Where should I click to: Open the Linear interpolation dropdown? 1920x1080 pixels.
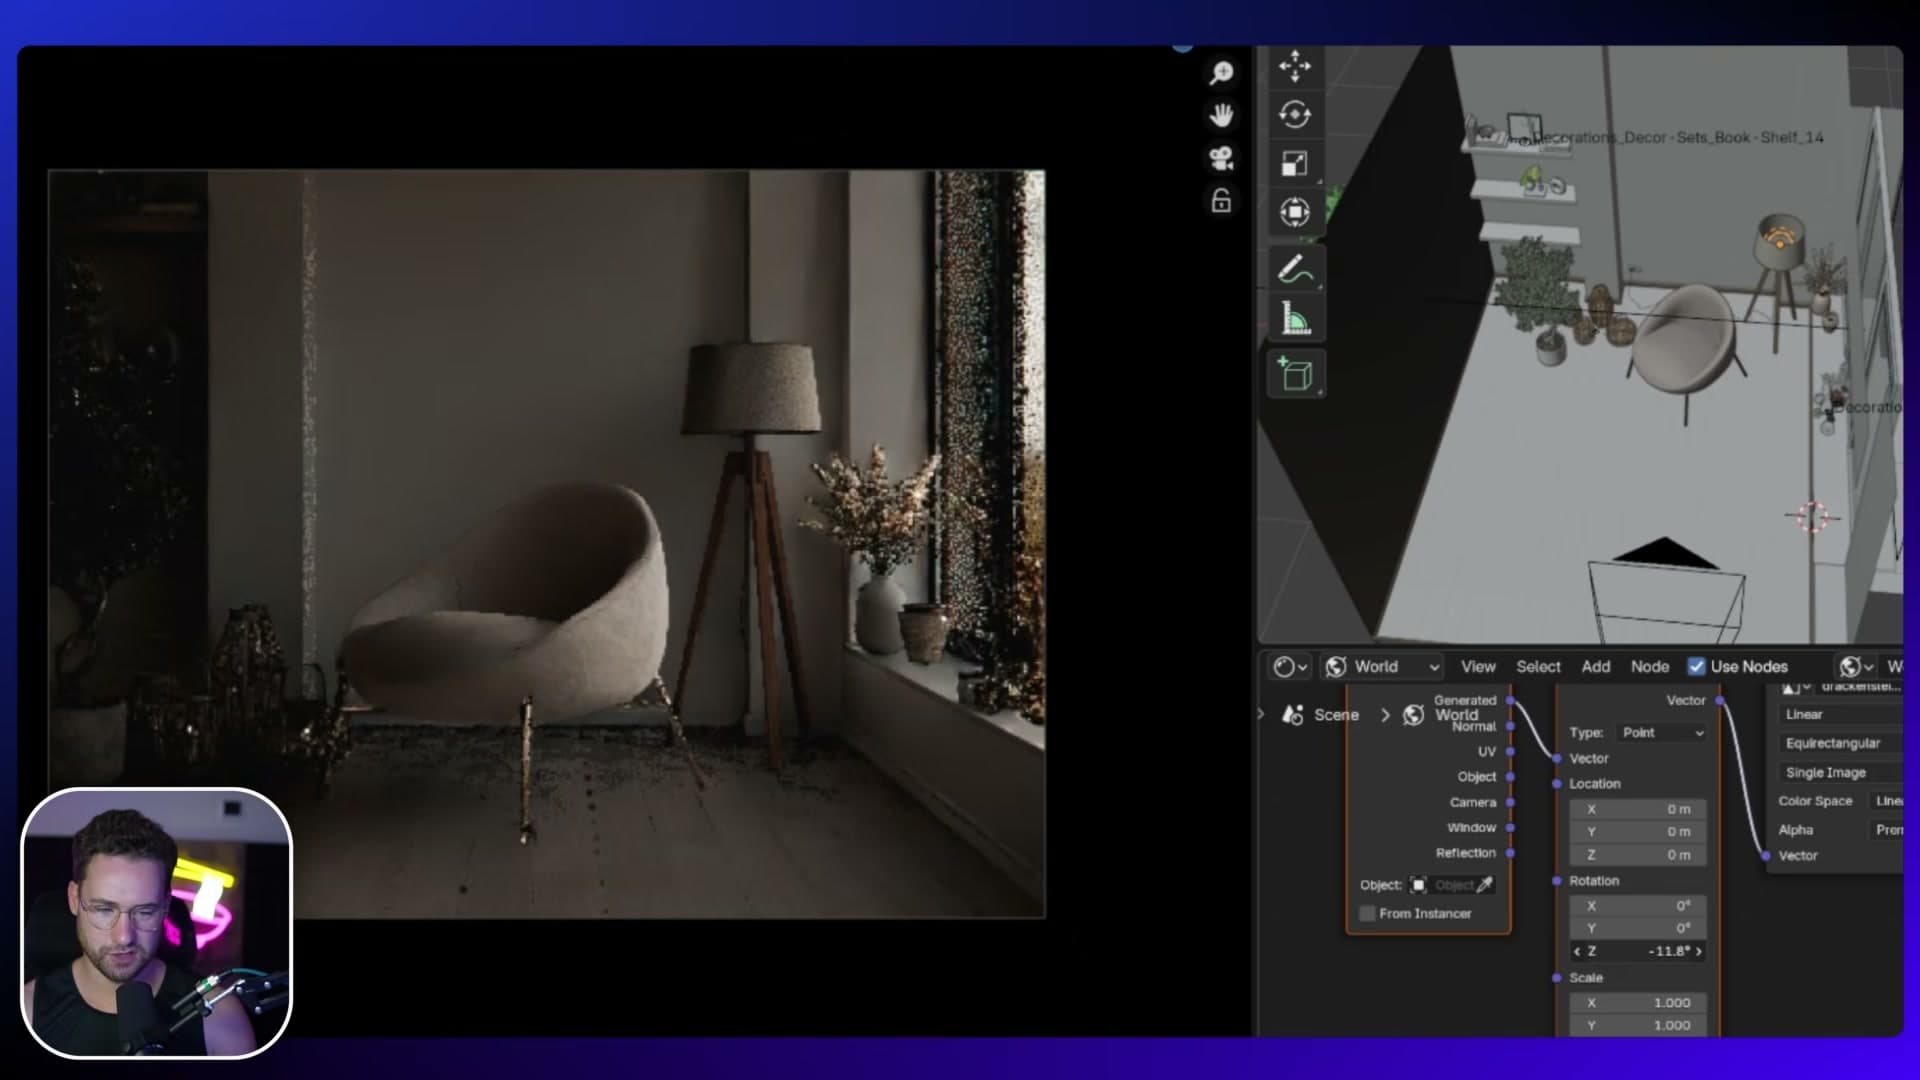tap(1840, 715)
